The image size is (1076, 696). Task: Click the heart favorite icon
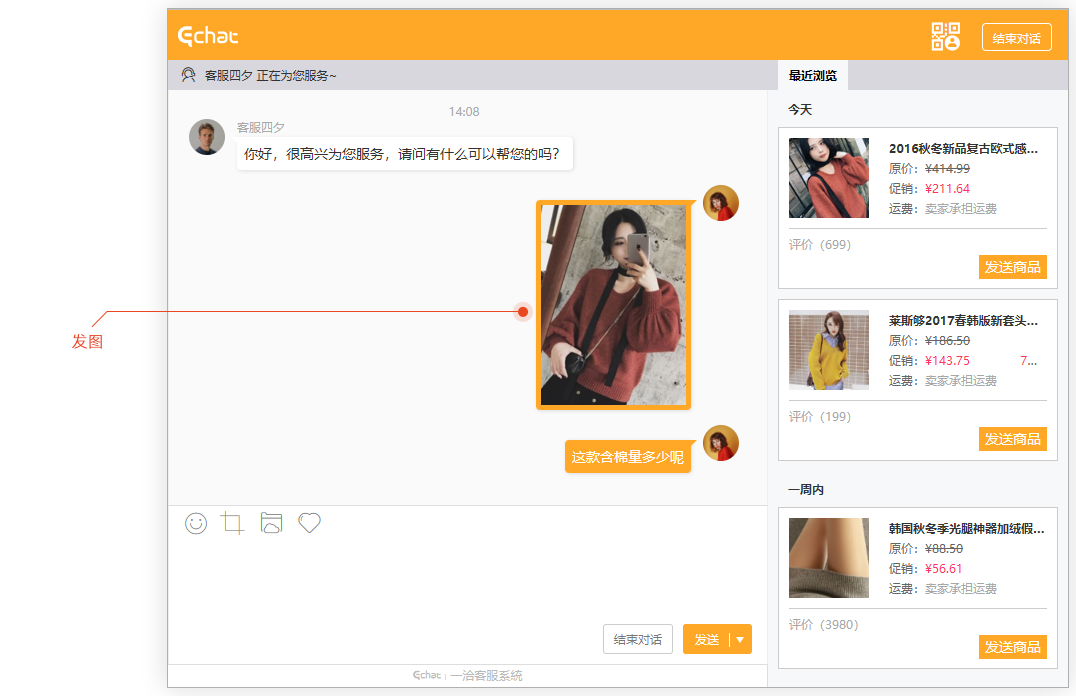pos(310,523)
